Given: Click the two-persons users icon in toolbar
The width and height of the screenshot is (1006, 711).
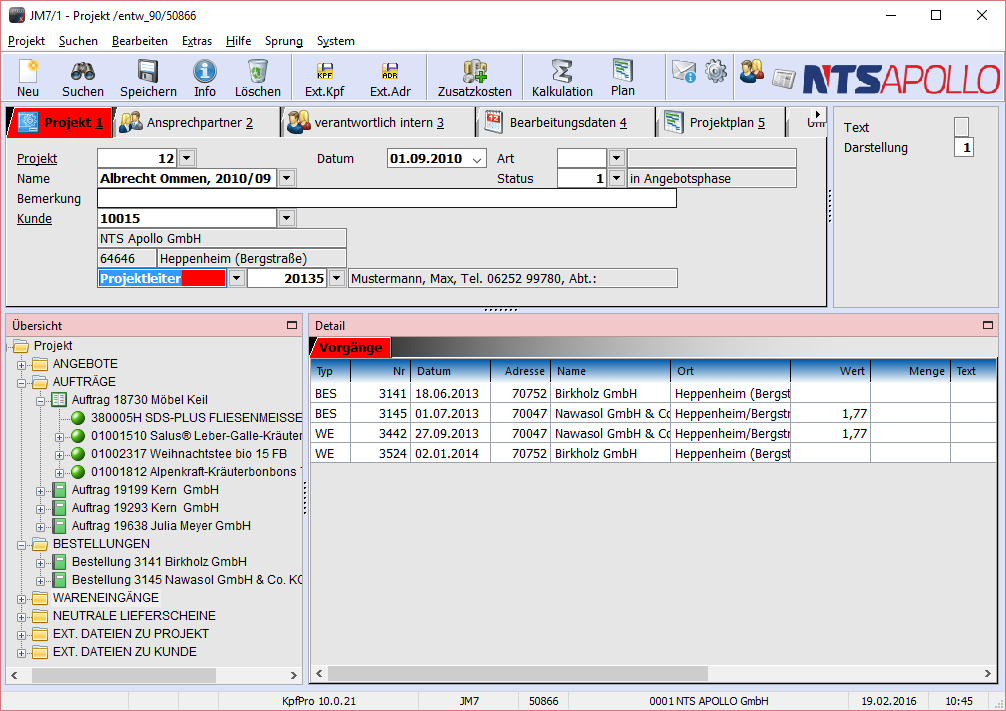Looking at the screenshot, I should [x=751, y=71].
